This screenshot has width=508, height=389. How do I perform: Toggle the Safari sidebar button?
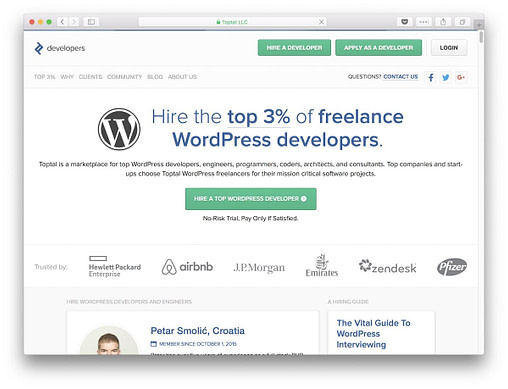[x=91, y=22]
